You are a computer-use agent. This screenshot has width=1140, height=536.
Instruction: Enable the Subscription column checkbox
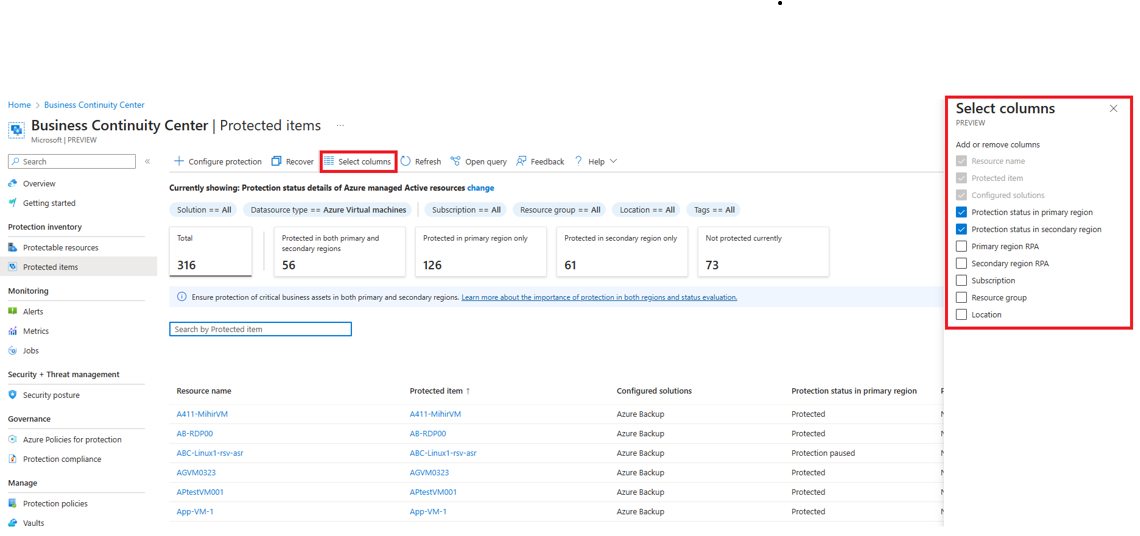(961, 280)
